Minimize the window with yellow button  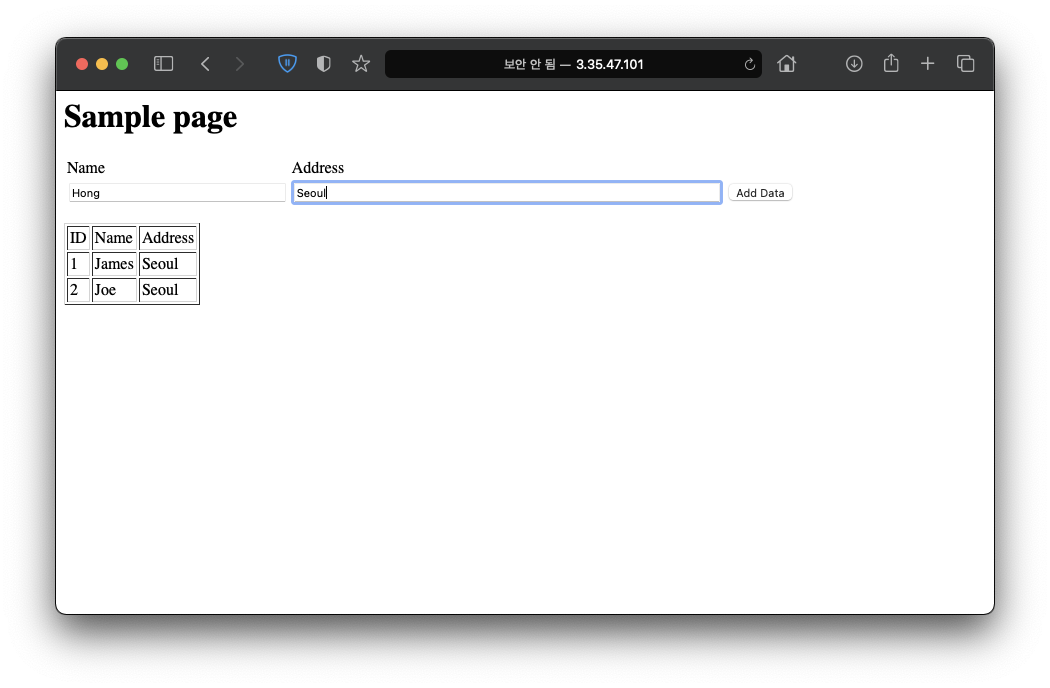pyautogui.click(x=102, y=64)
